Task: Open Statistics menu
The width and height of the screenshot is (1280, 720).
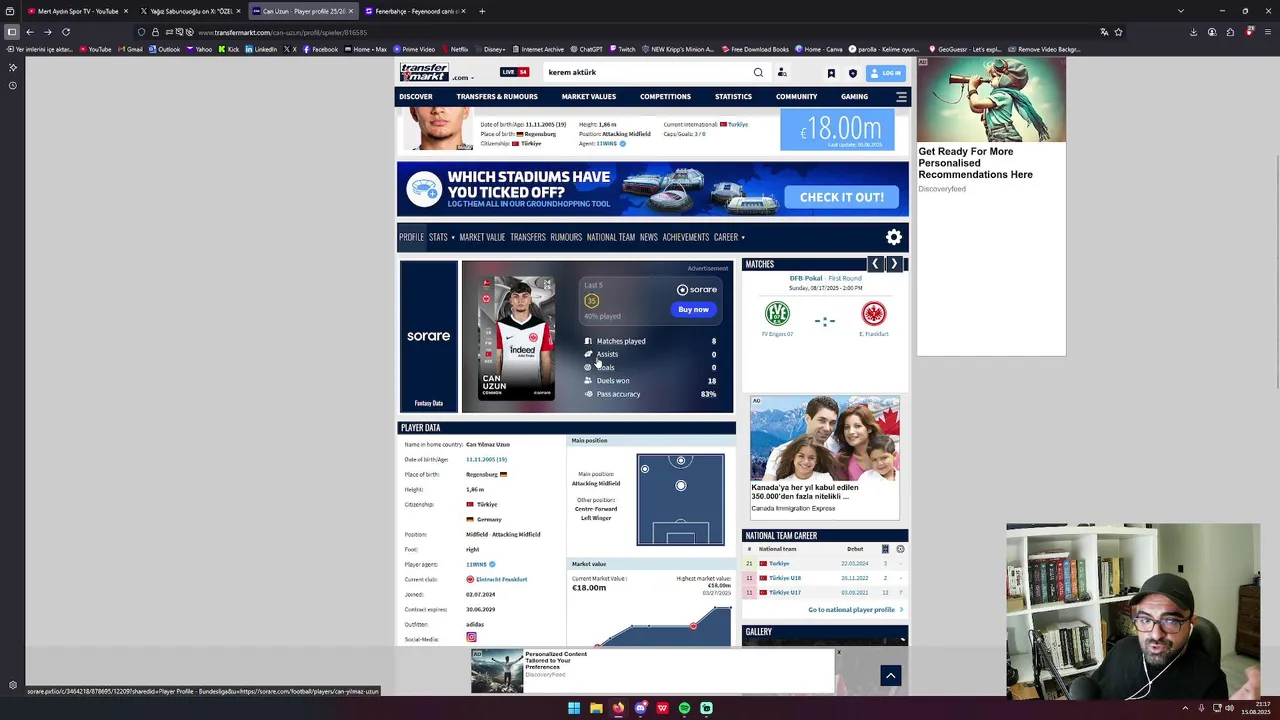Action: pyautogui.click(x=733, y=97)
